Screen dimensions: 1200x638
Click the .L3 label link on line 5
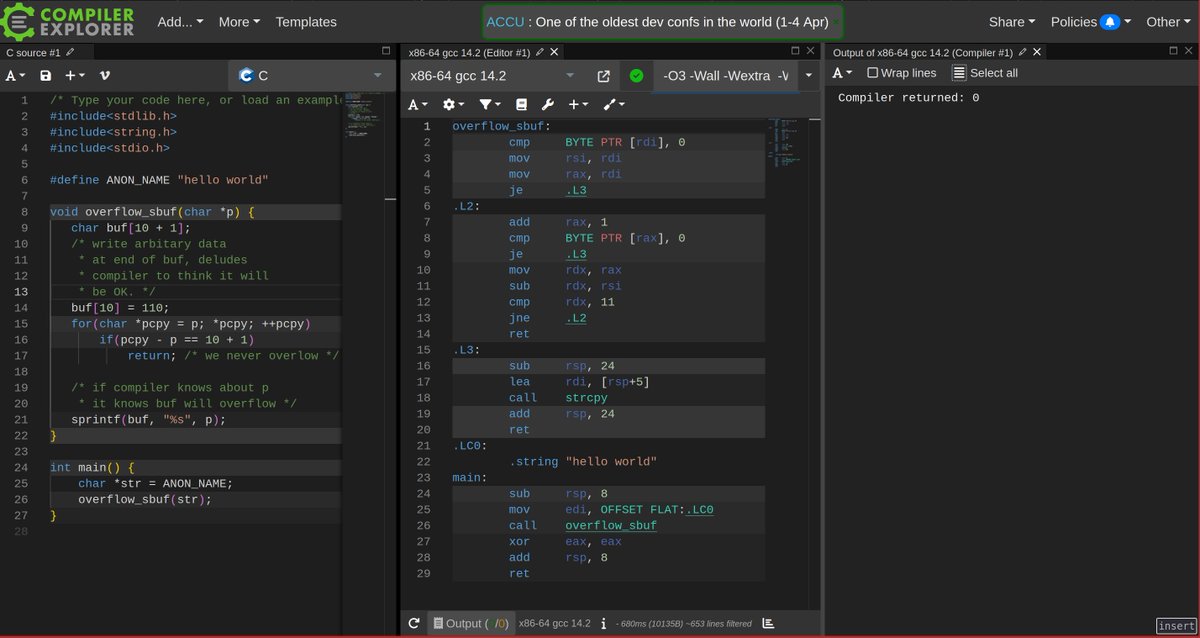pyautogui.click(x=576, y=190)
